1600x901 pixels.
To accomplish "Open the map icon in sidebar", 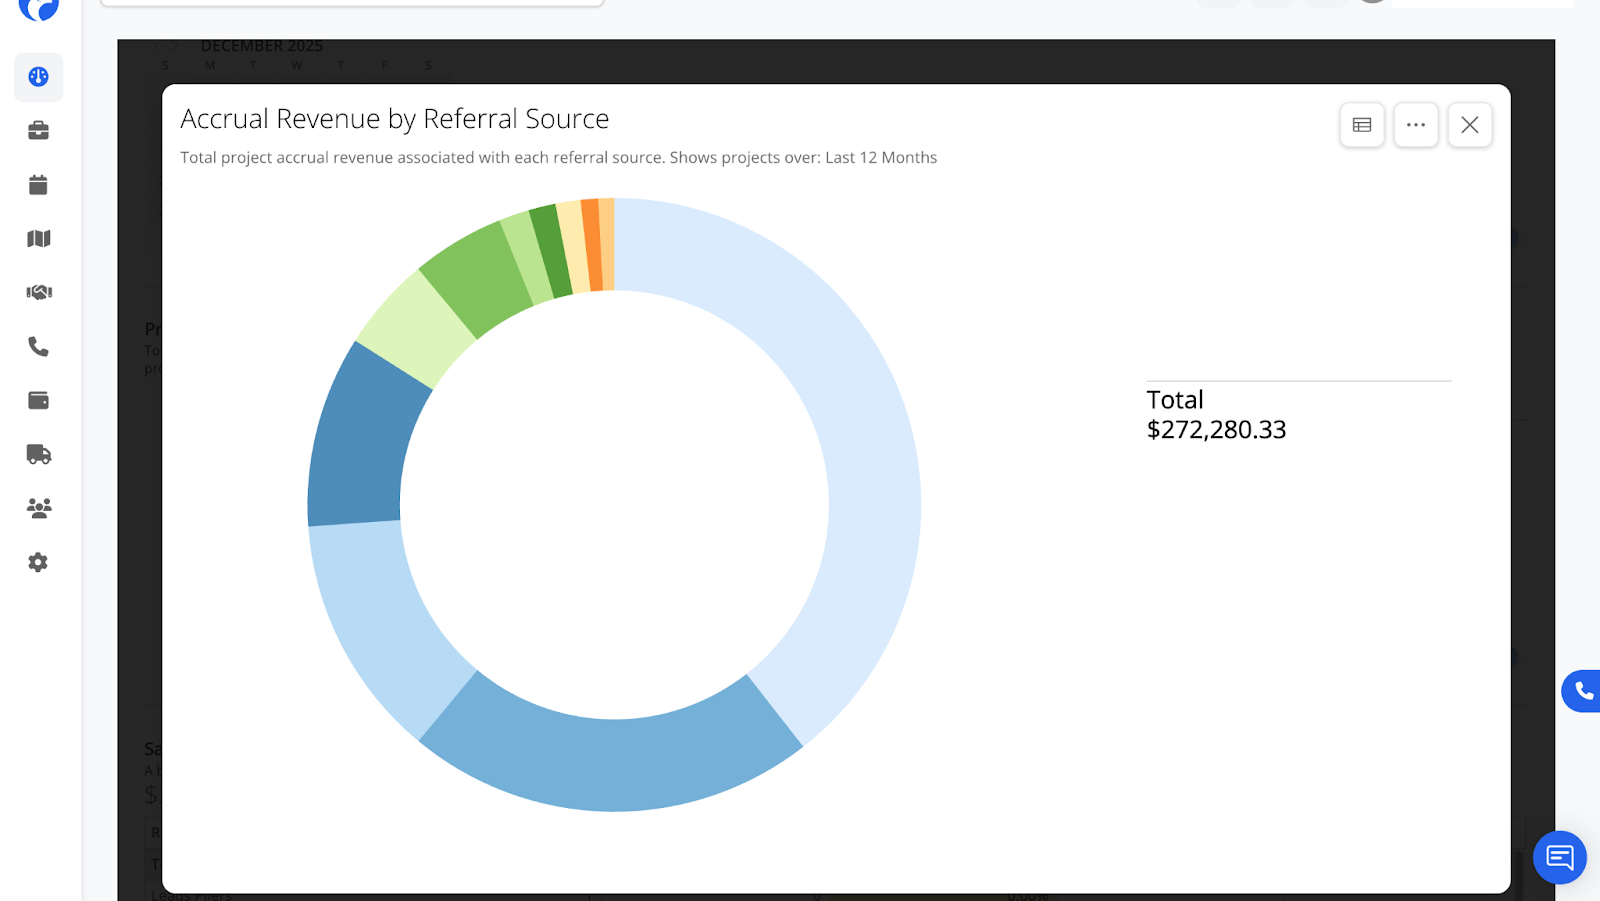I will [38, 239].
